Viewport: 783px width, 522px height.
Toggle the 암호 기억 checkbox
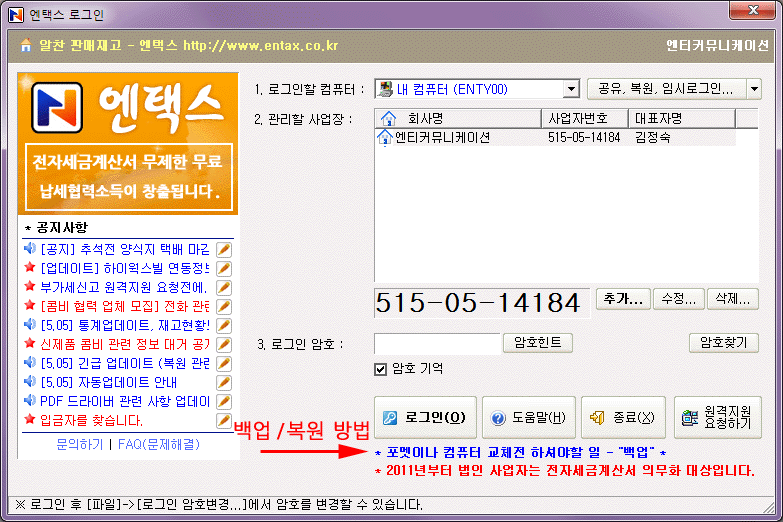pos(381,369)
